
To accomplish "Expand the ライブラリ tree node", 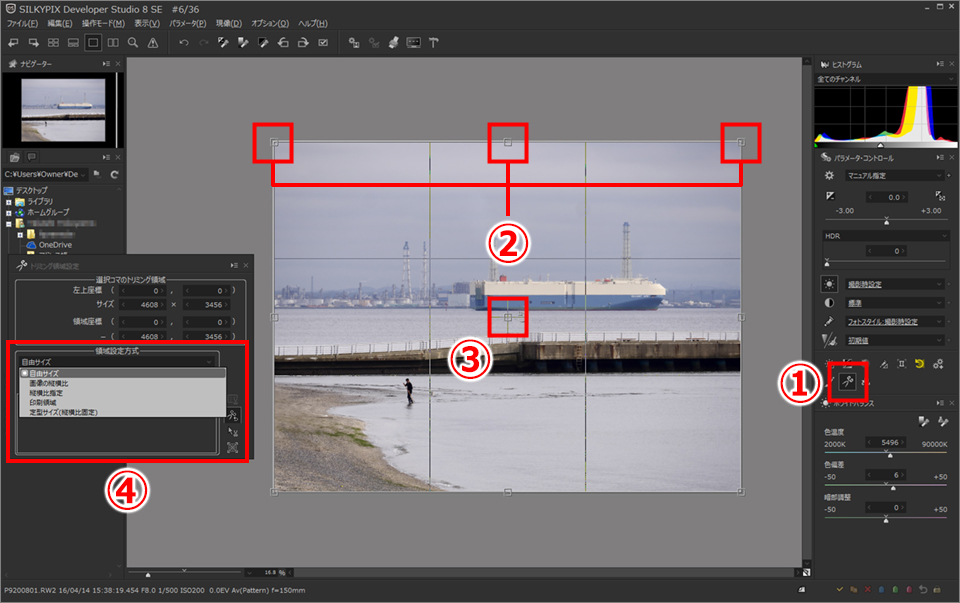I will (x=8, y=202).
